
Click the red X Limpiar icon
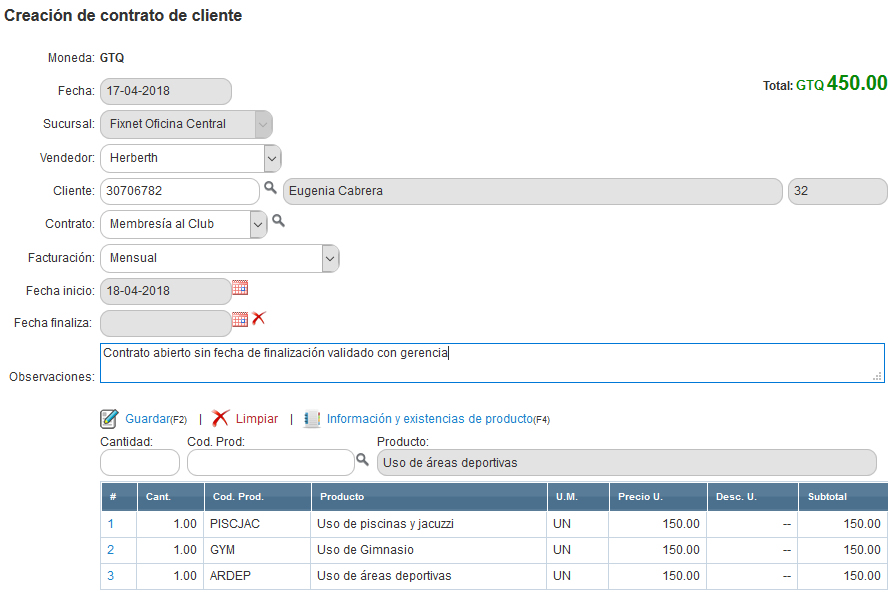tap(221, 419)
